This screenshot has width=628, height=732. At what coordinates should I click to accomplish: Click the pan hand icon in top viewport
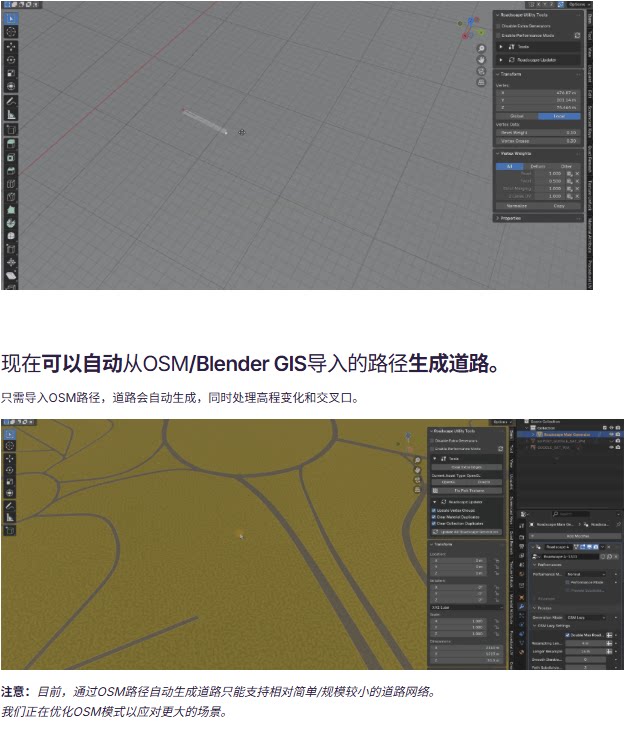click(481, 60)
